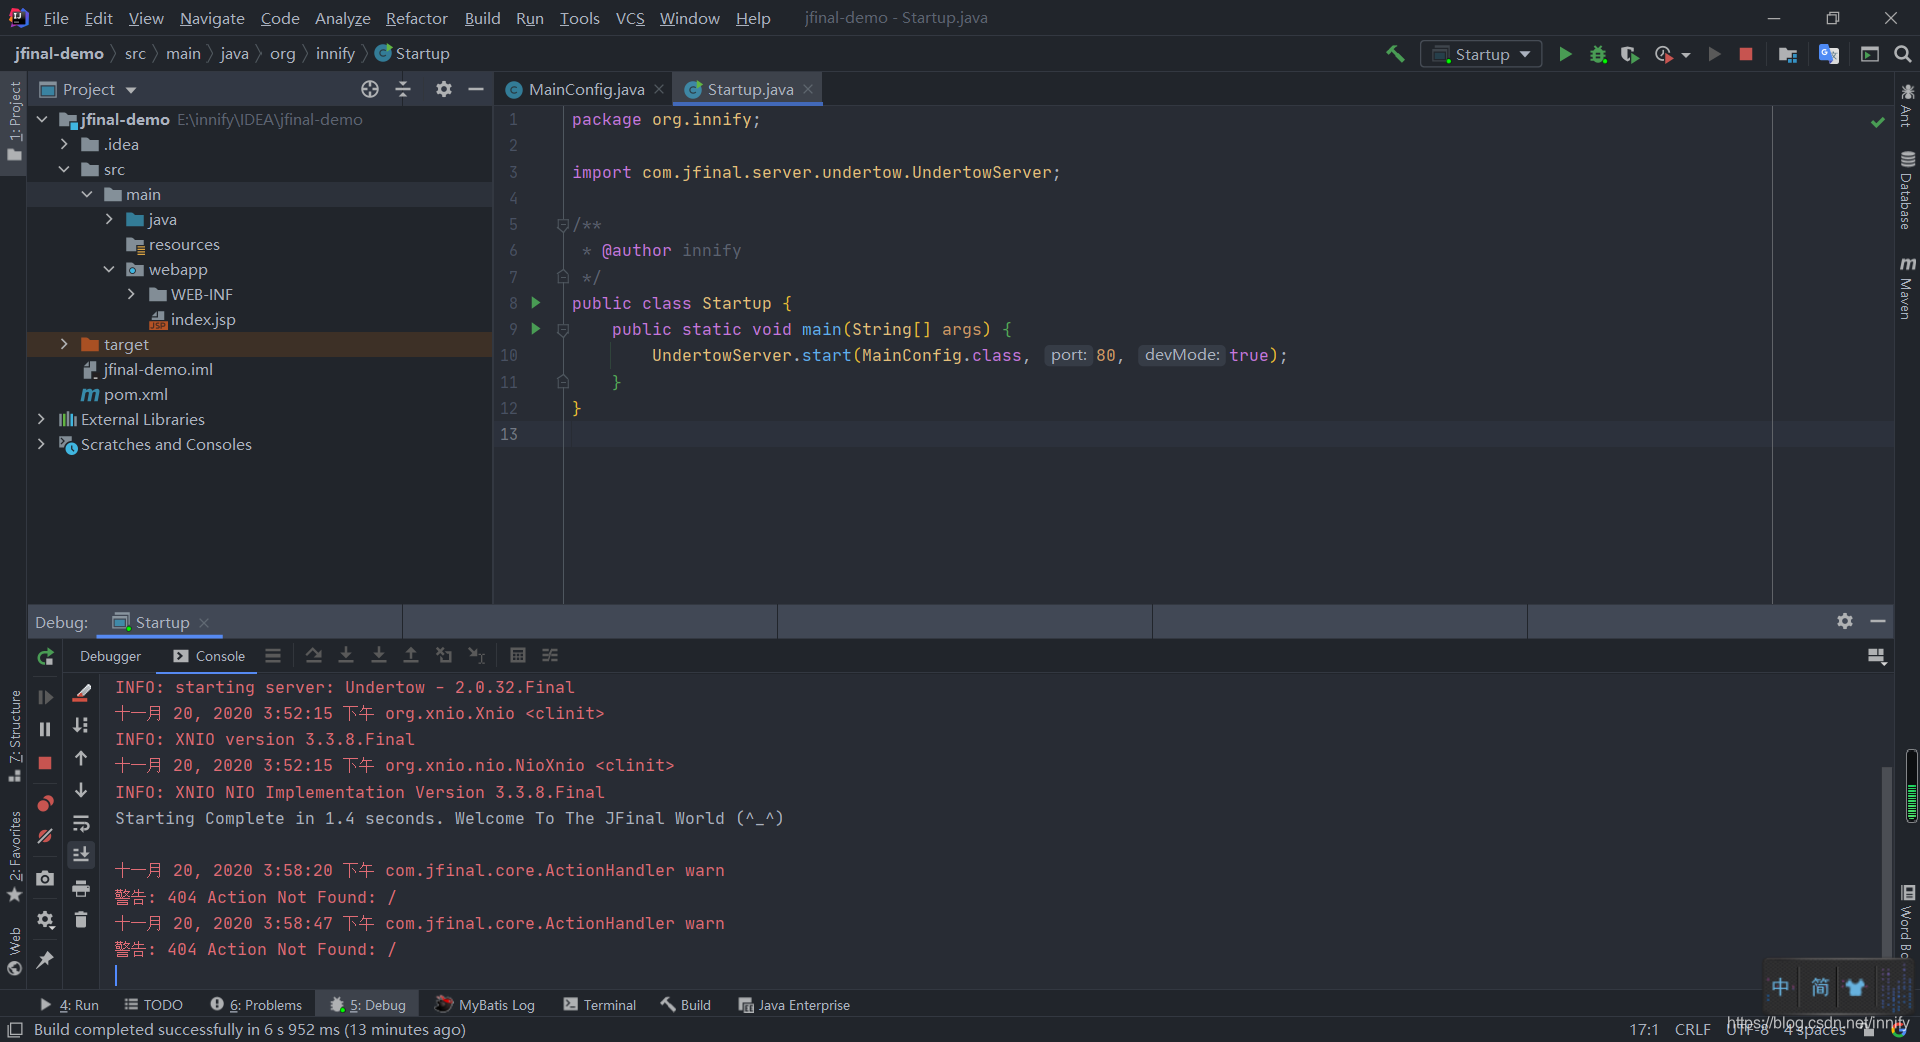Expand External Libraries node
Viewport: 1920px width, 1042px height.
coord(41,419)
